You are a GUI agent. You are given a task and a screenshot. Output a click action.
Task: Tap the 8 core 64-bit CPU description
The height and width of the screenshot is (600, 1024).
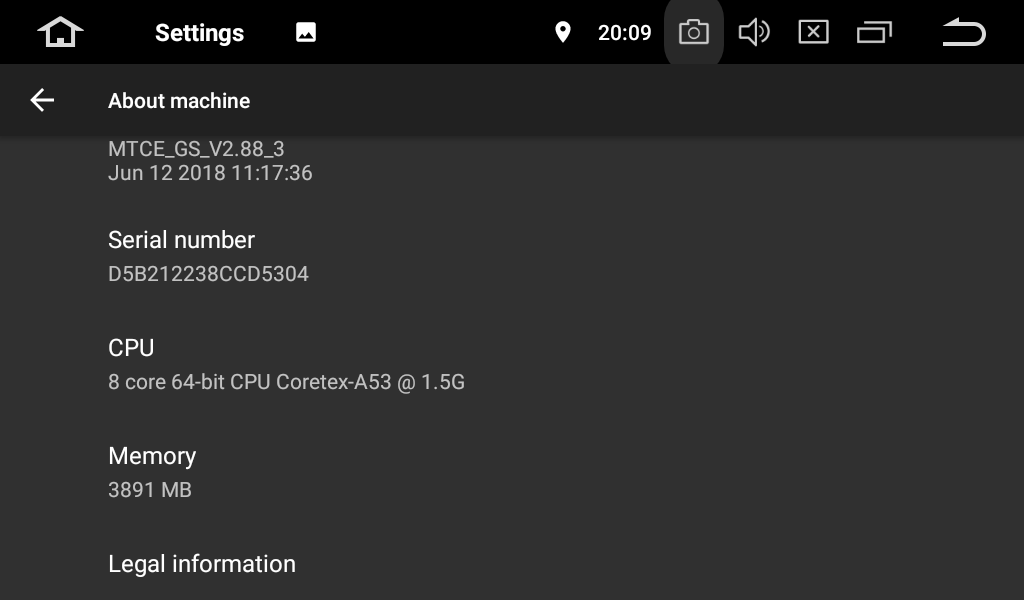click(286, 382)
